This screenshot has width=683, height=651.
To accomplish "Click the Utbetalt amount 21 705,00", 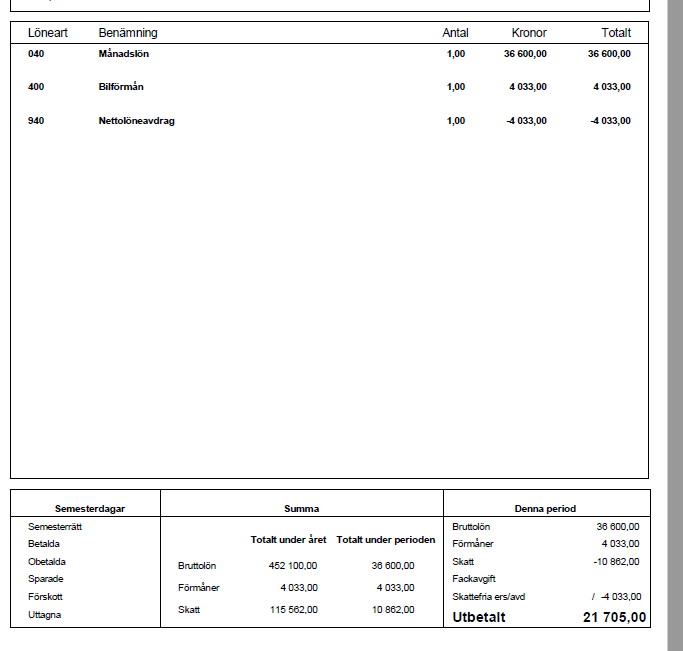I will (614, 617).
